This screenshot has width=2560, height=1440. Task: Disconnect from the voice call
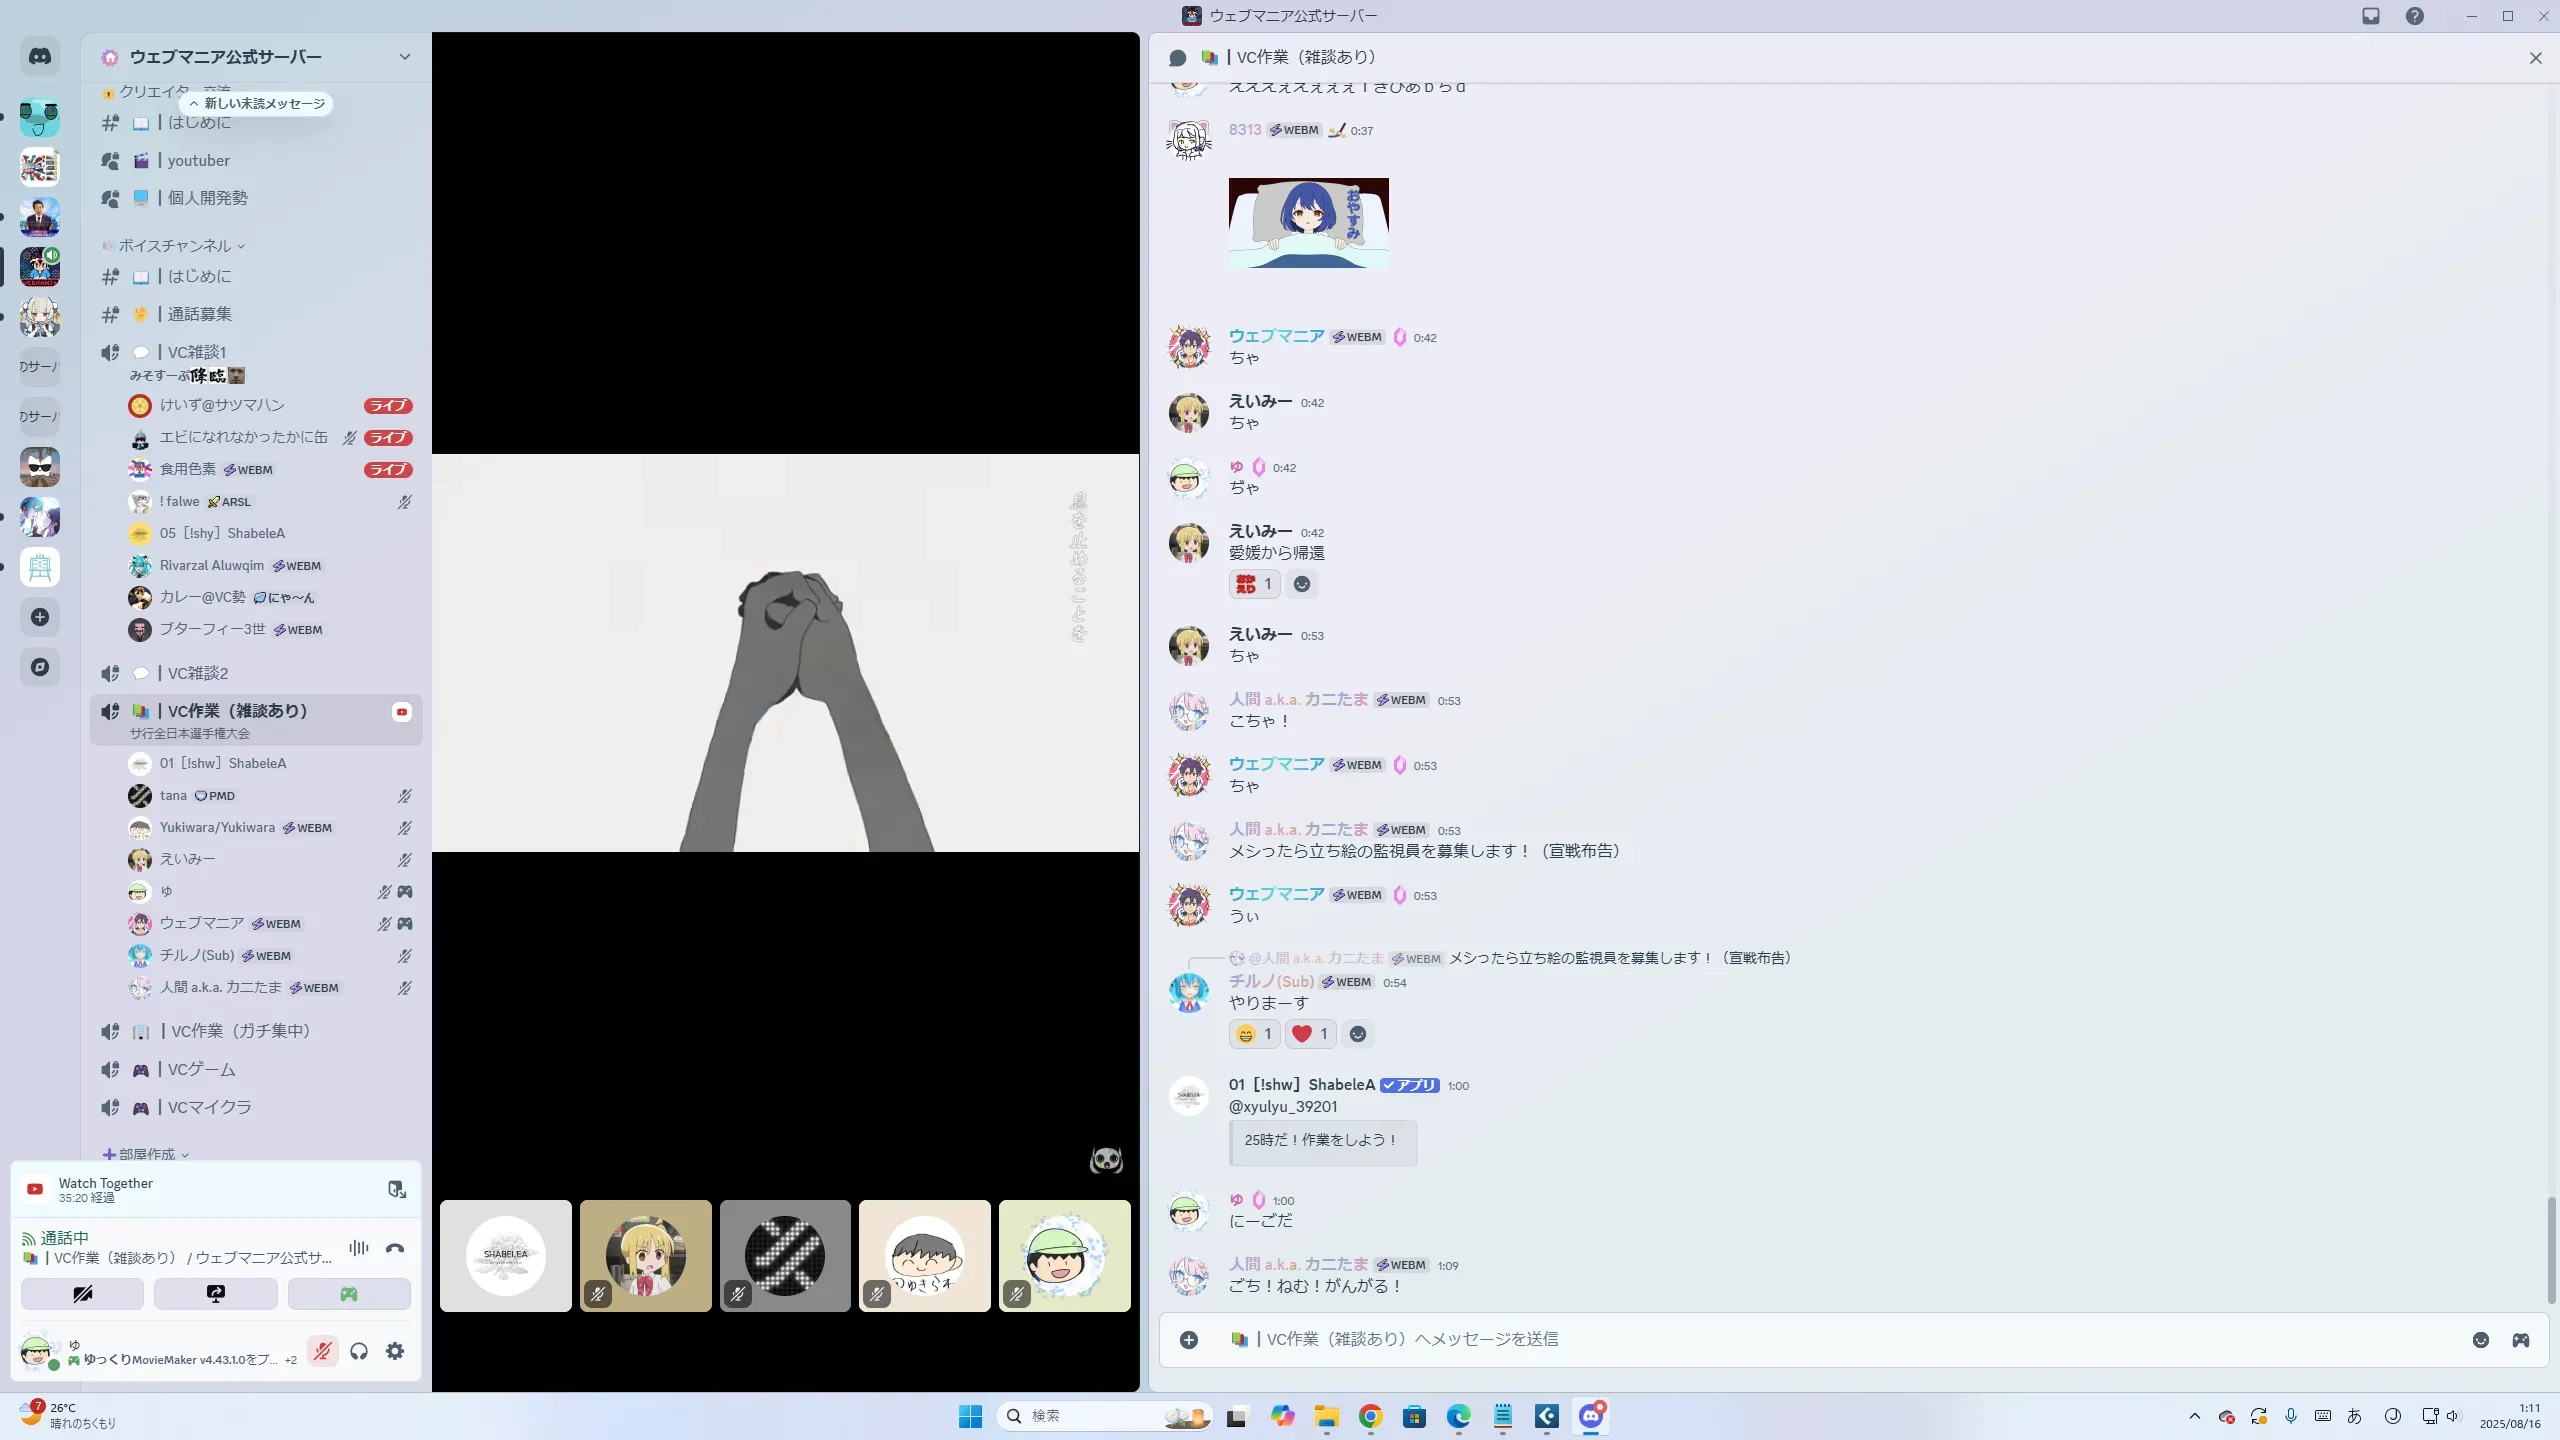[x=395, y=1248]
